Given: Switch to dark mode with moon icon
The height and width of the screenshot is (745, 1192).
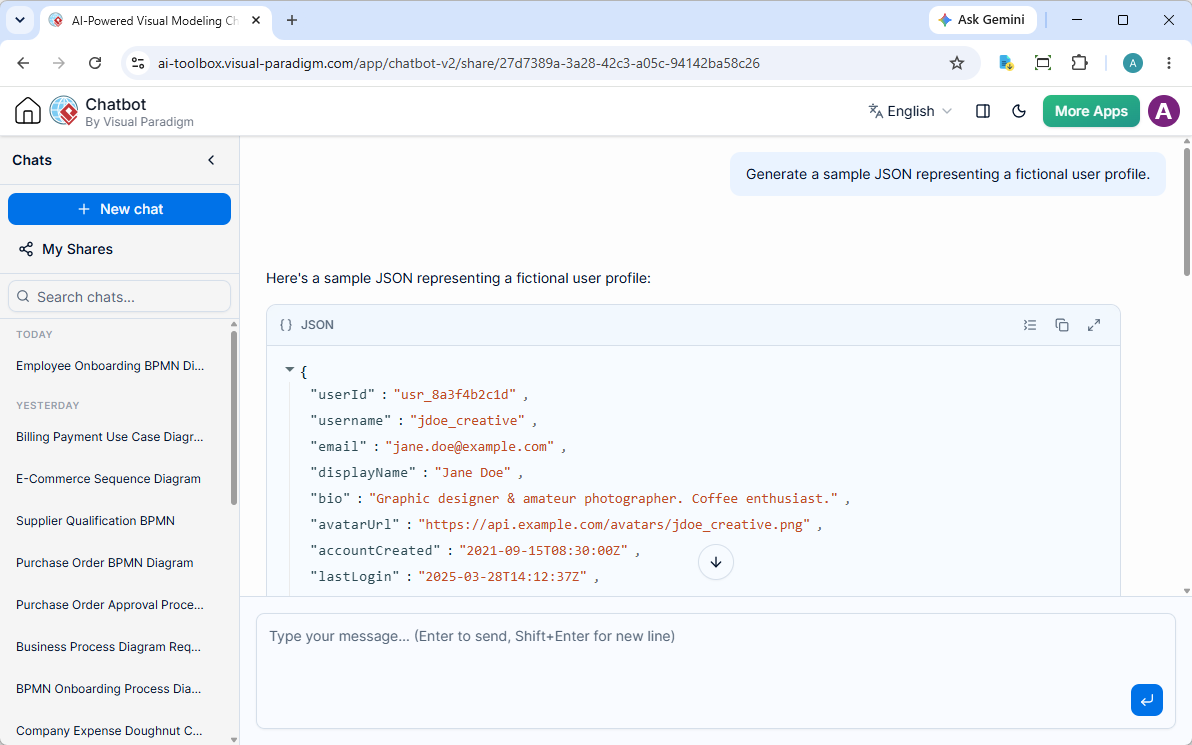Looking at the screenshot, I should [x=1019, y=111].
